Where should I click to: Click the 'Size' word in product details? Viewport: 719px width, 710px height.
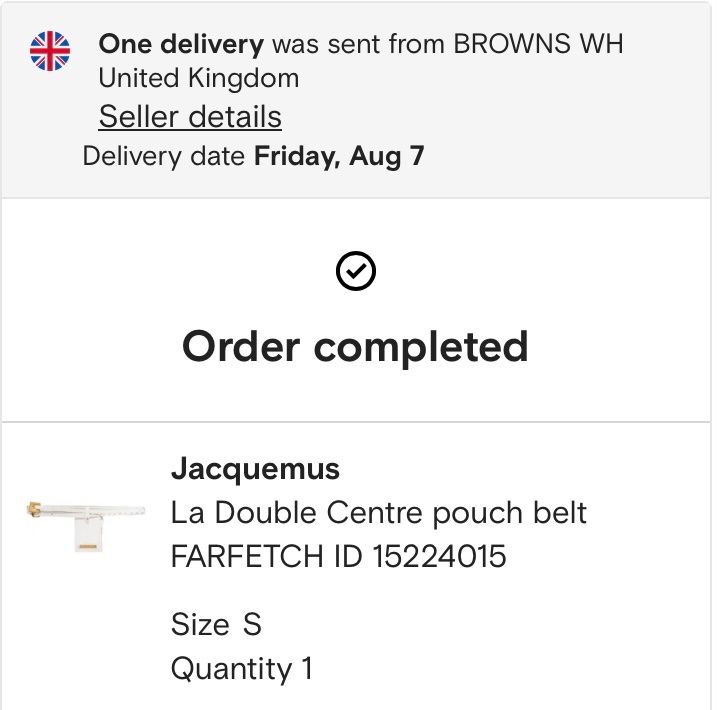pyautogui.click(x=200, y=624)
